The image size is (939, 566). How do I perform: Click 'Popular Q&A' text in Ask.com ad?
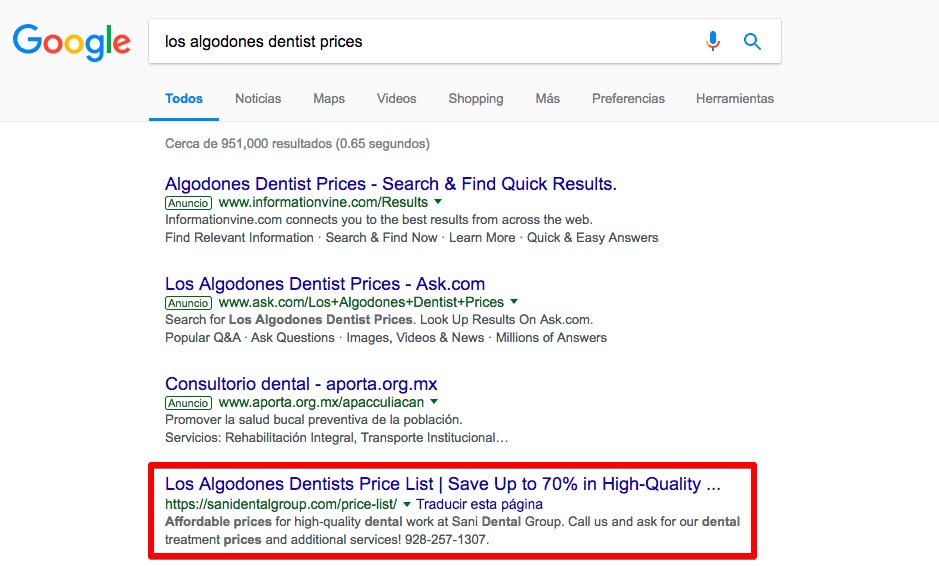point(202,338)
